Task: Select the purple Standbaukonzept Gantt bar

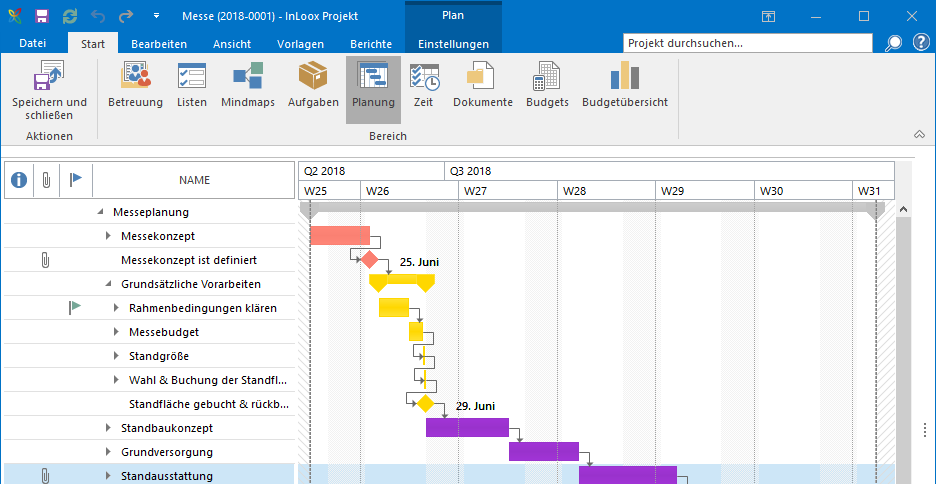Action: (x=467, y=427)
